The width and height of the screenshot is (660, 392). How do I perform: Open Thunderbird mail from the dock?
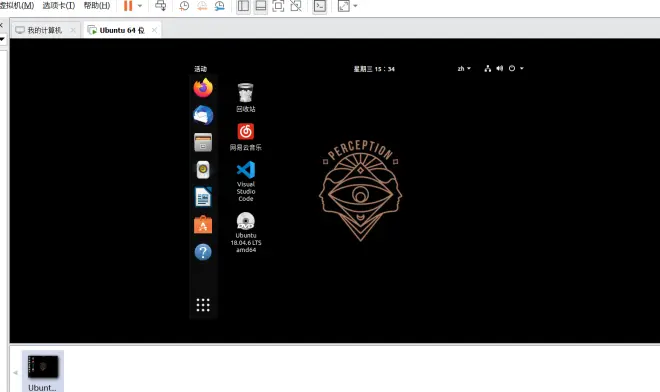(203, 115)
